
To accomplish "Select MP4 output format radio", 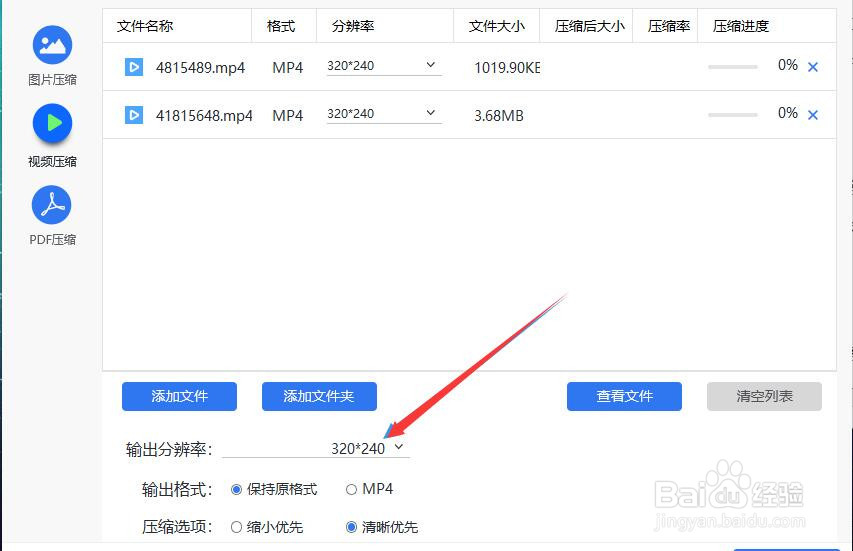I will coord(351,490).
